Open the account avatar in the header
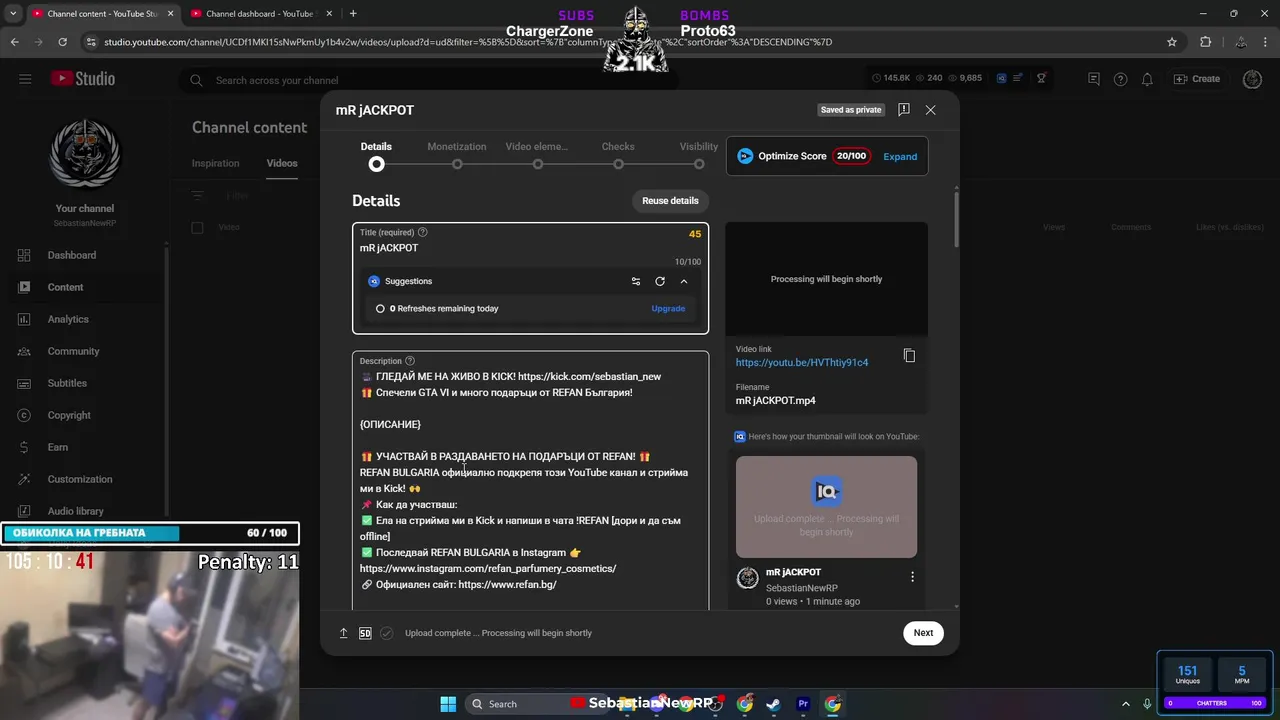This screenshot has width=1280, height=720. tap(1252, 79)
